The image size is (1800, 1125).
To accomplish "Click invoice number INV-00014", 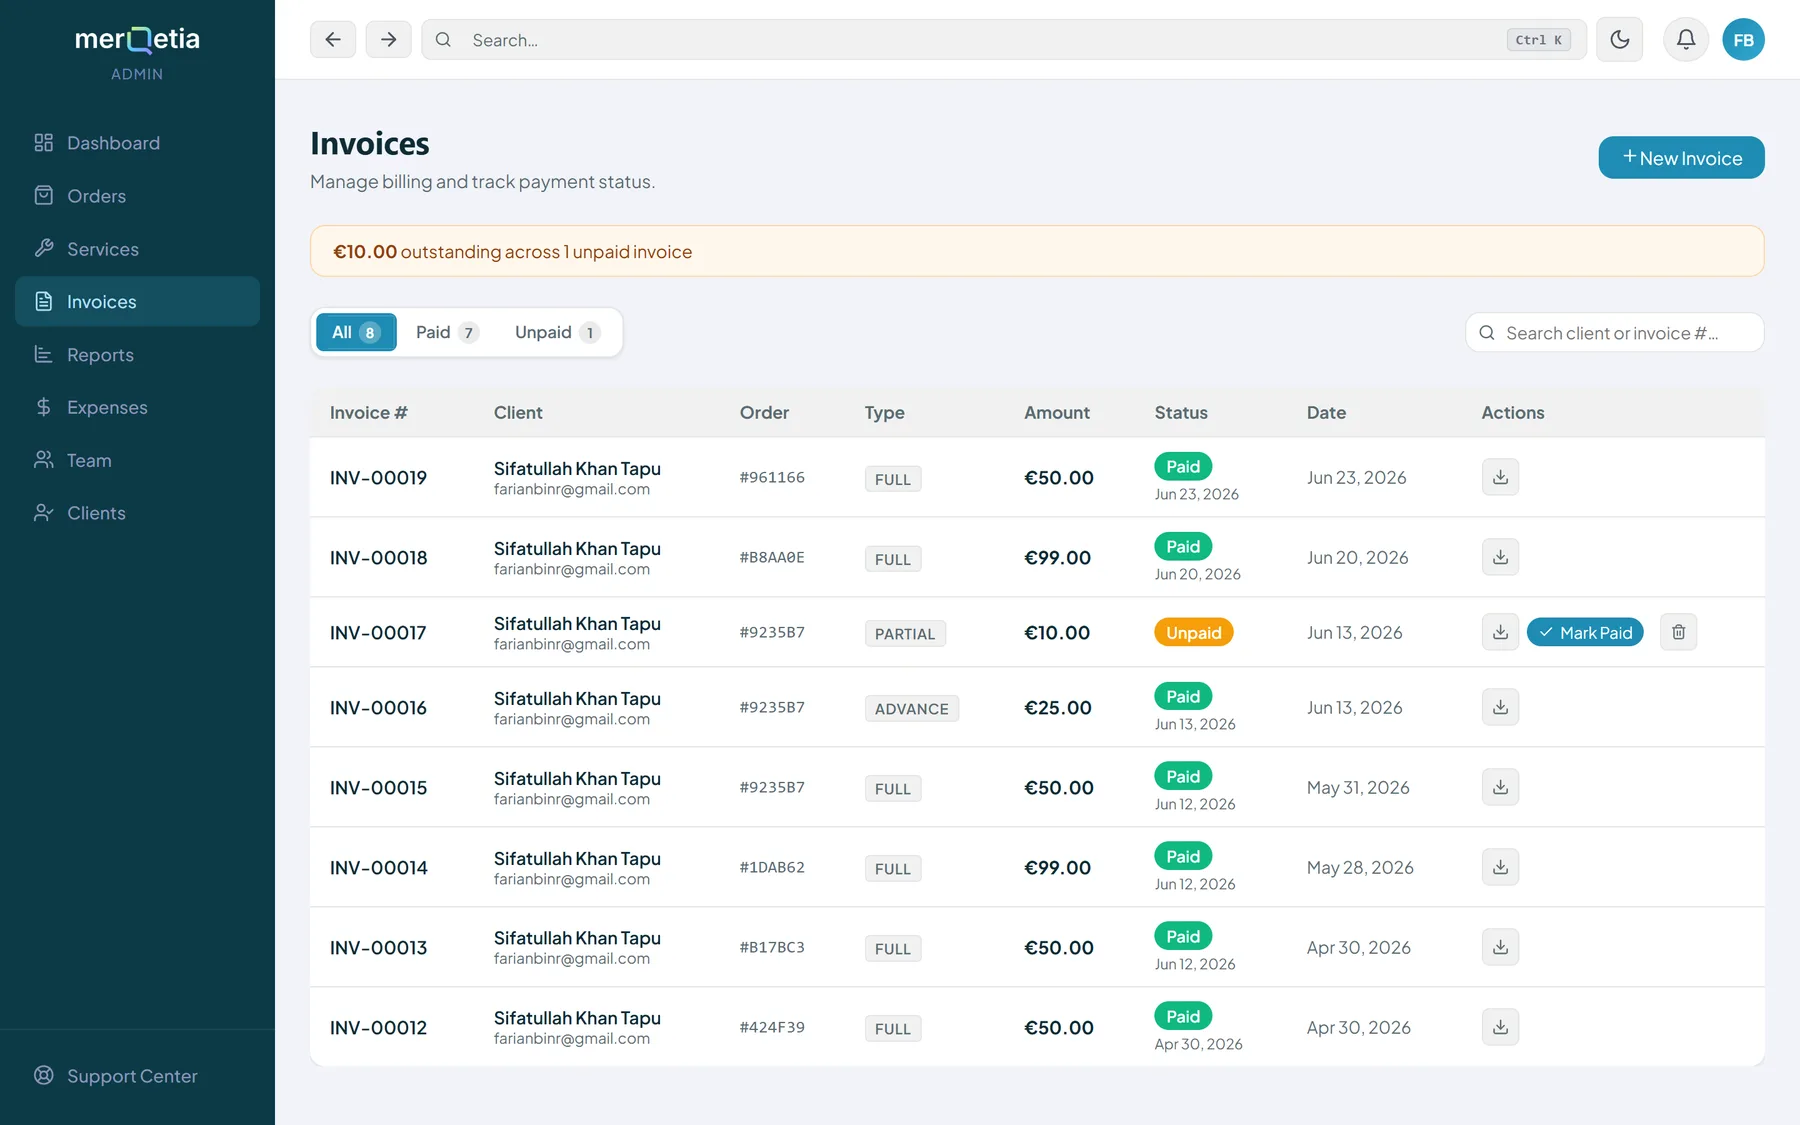I will click(x=378, y=867).
